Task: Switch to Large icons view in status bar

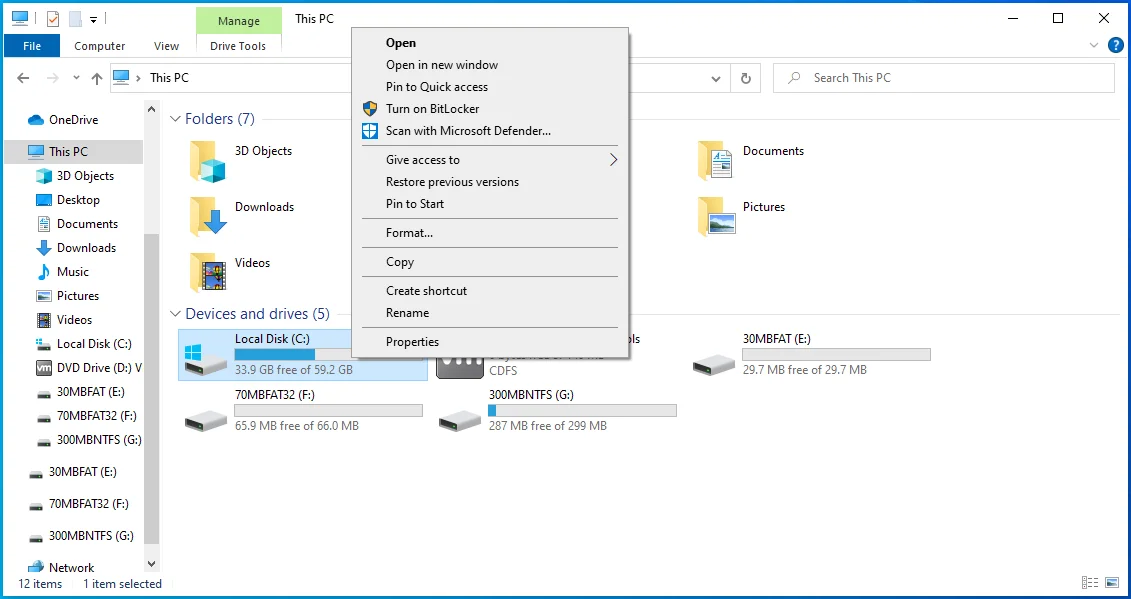Action: [1112, 582]
